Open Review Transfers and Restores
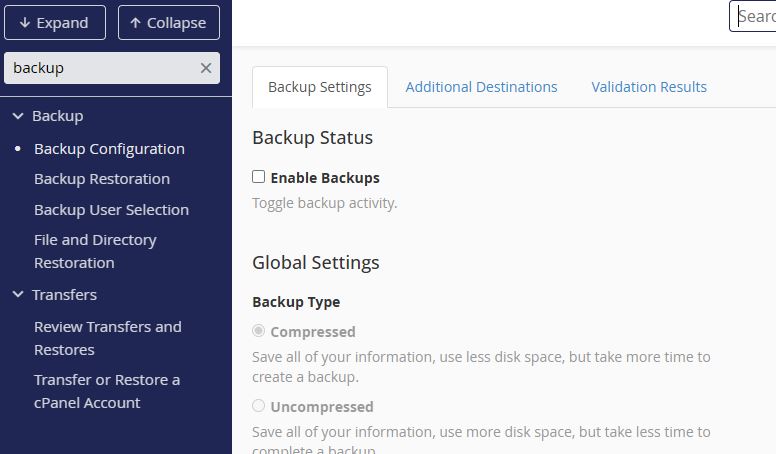Screen dimensions: 776x454 point(108,338)
